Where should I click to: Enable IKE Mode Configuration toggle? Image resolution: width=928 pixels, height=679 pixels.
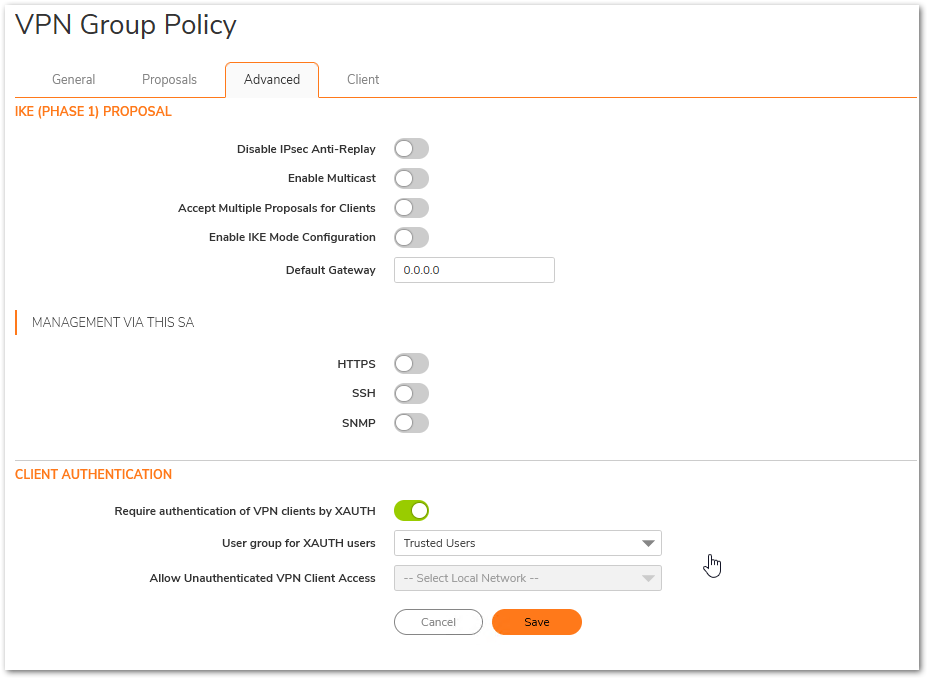[411, 238]
